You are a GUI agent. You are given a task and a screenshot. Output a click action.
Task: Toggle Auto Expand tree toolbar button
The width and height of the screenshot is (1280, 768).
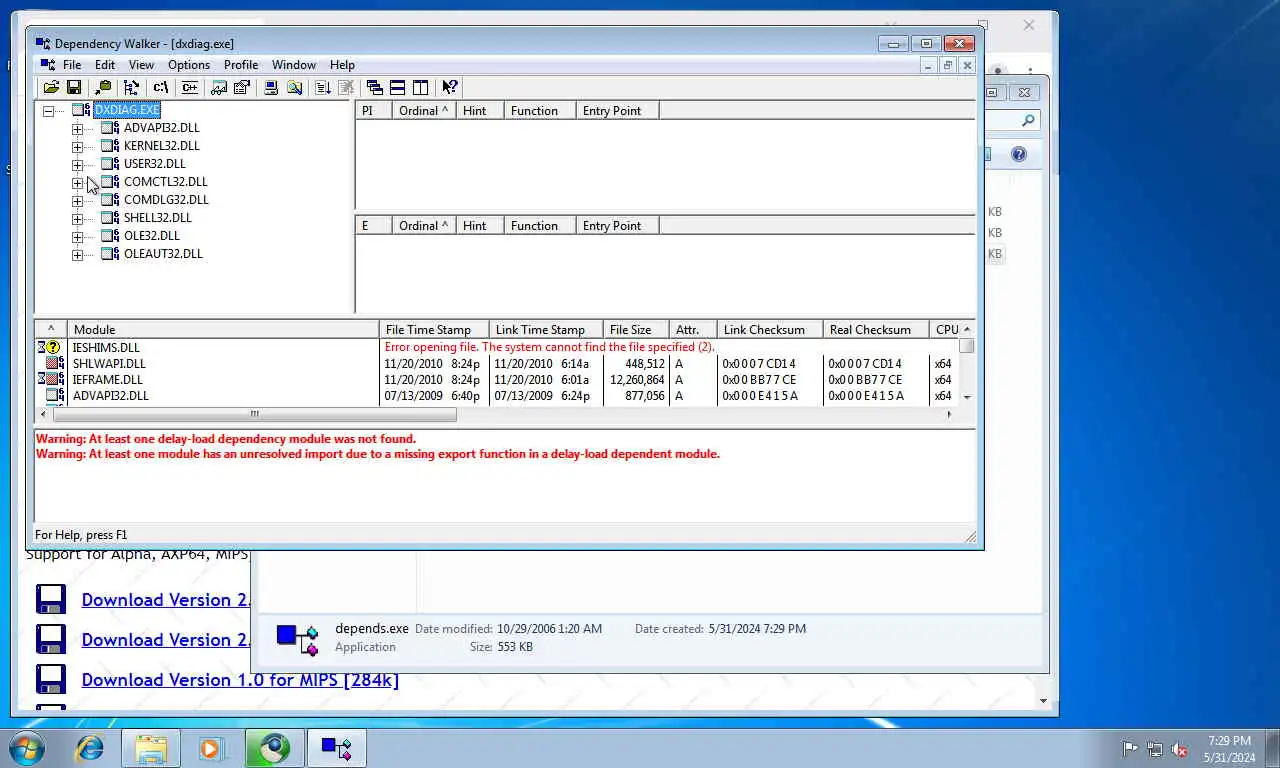coord(131,88)
